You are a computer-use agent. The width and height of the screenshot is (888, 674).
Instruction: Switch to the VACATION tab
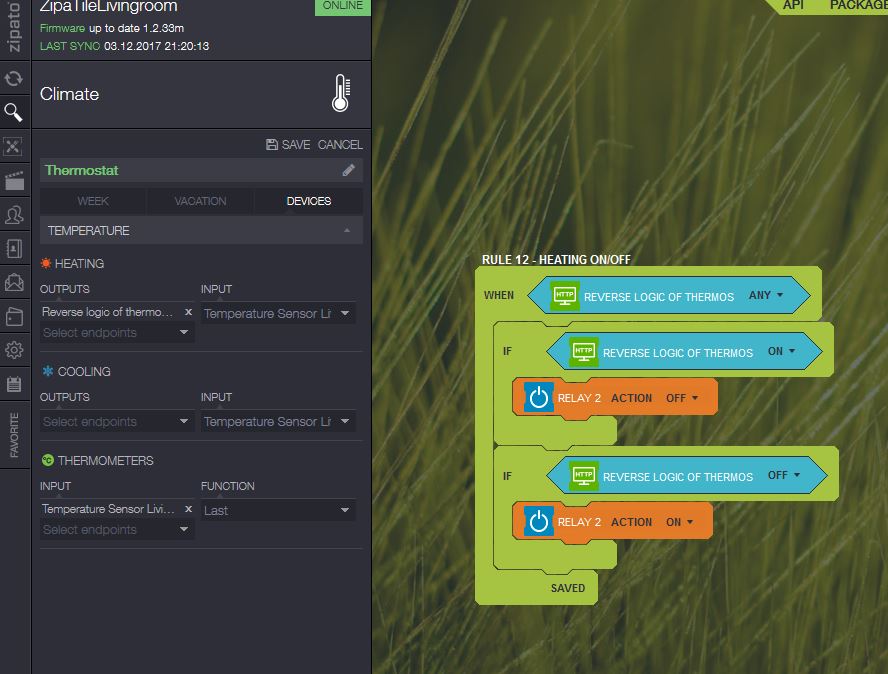(x=200, y=201)
